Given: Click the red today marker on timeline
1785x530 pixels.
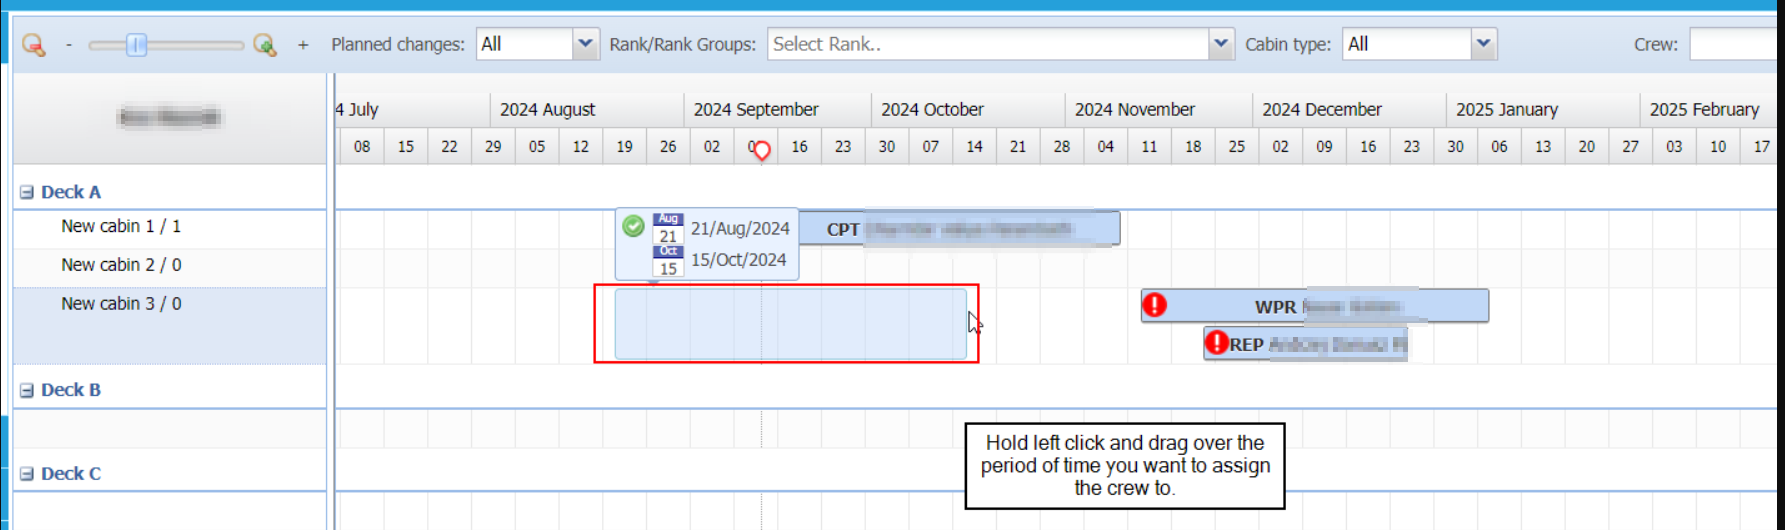Looking at the screenshot, I should [x=762, y=151].
